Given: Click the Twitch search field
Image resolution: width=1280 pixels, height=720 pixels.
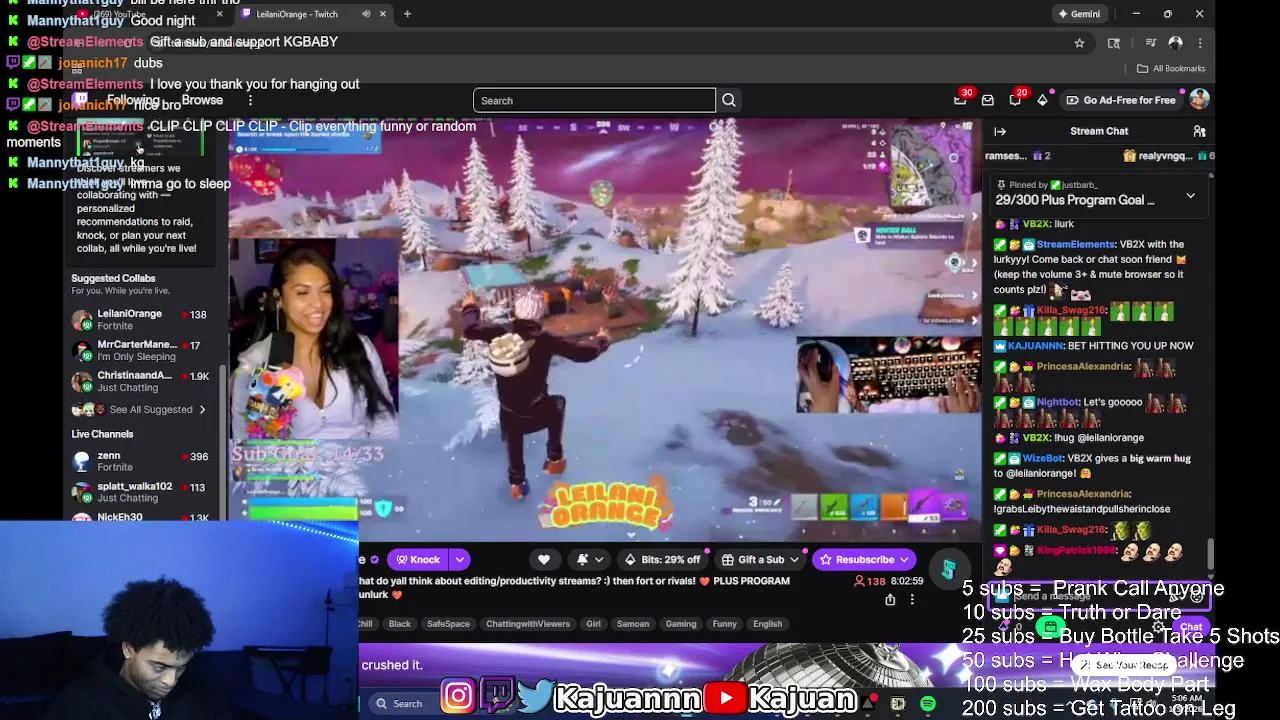Looking at the screenshot, I should pos(594,100).
